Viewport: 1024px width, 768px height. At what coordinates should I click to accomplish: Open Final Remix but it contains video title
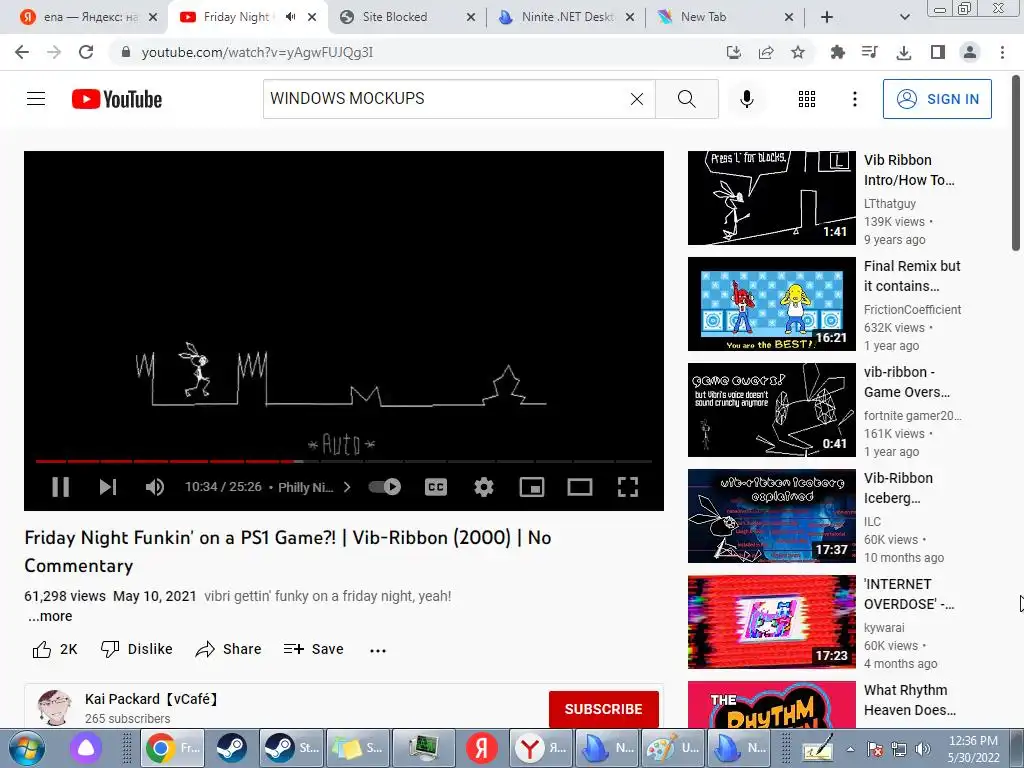pos(912,276)
